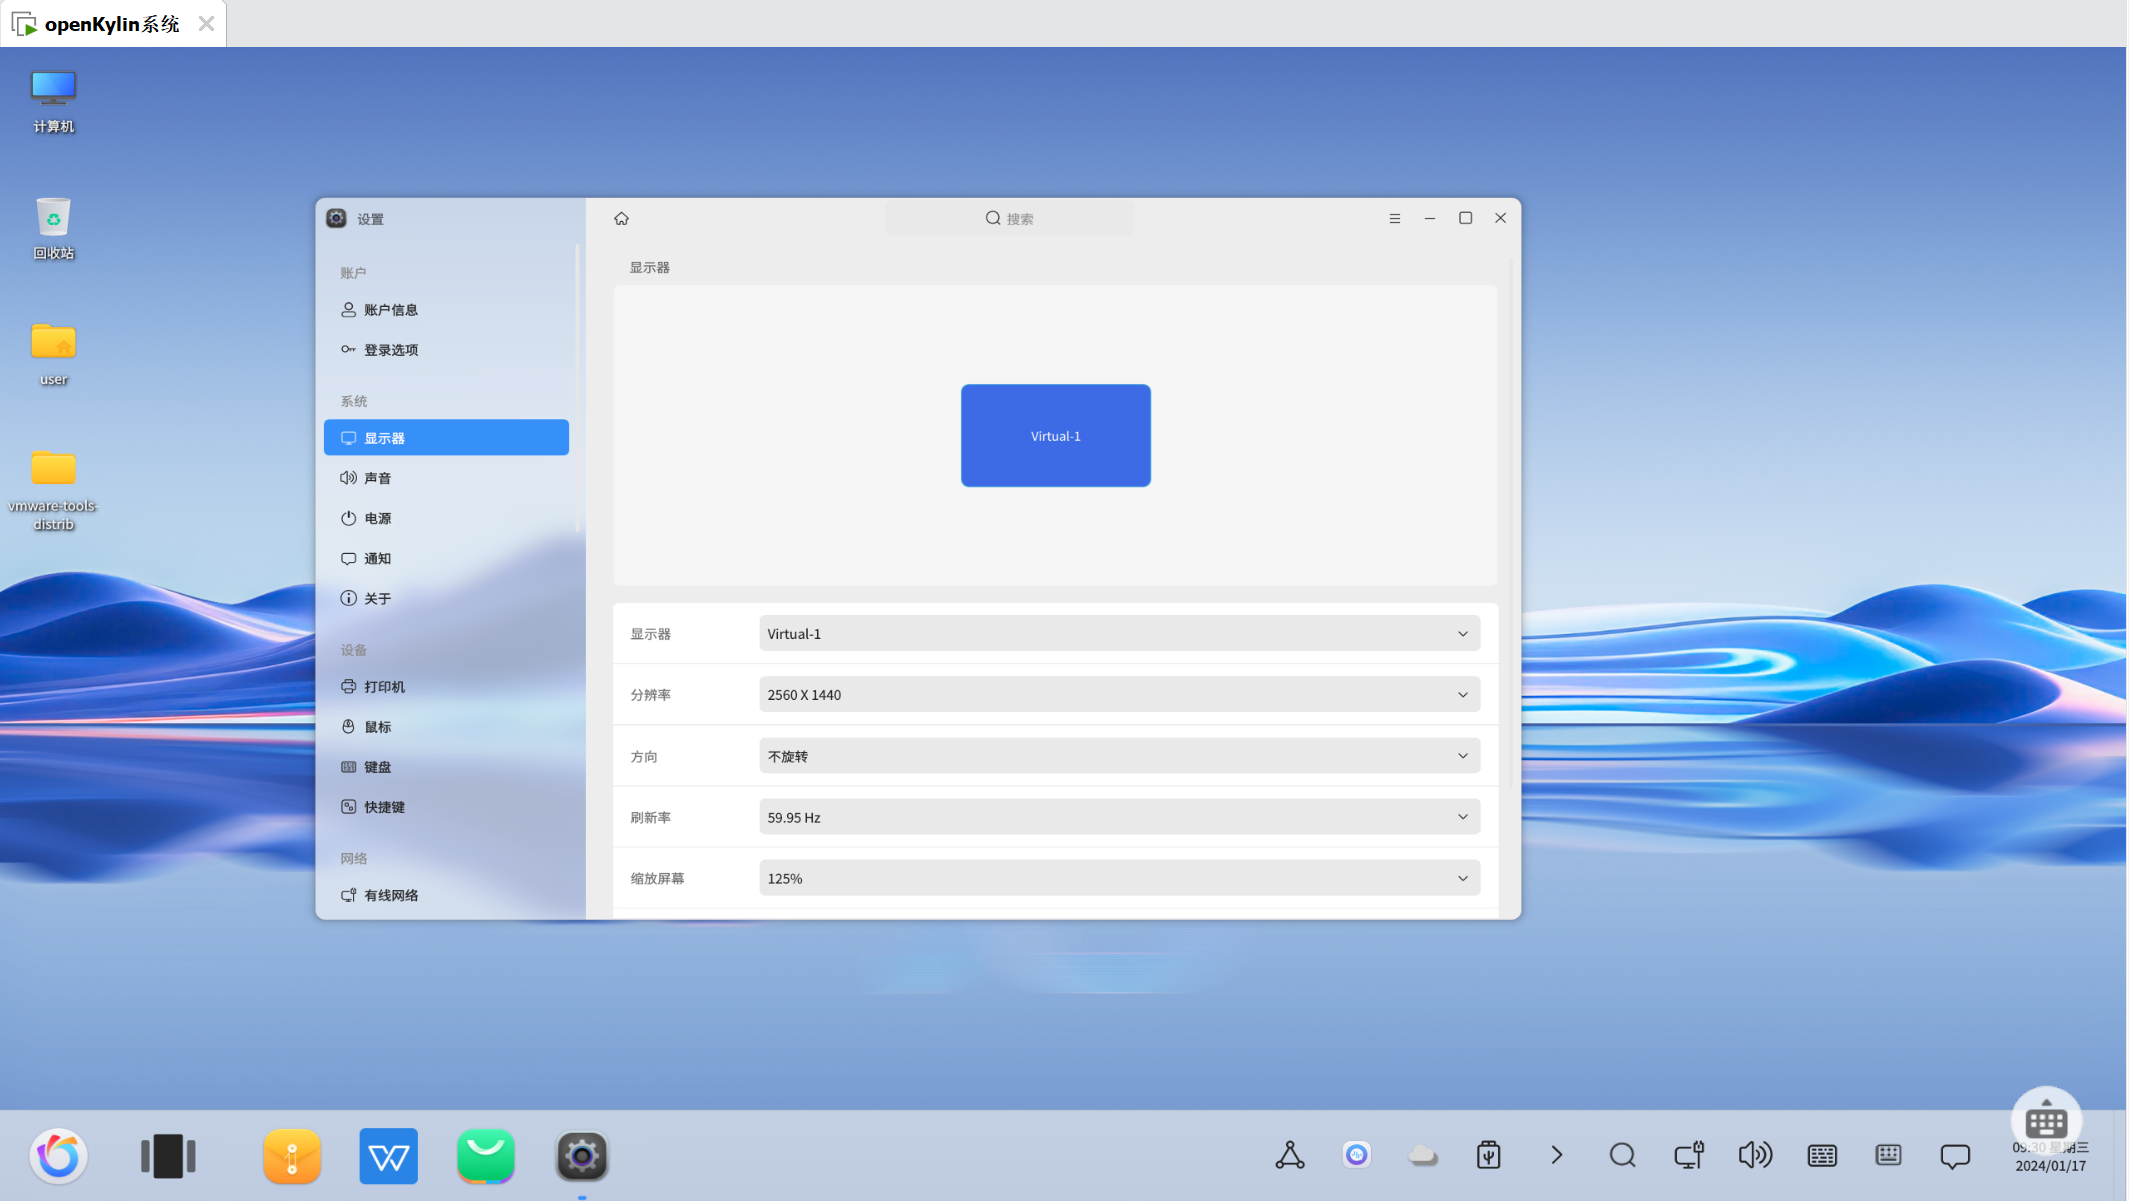Image resolution: width=2129 pixels, height=1201 pixels.
Task: Launch the orange archive app in taskbar
Action: coord(292,1156)
